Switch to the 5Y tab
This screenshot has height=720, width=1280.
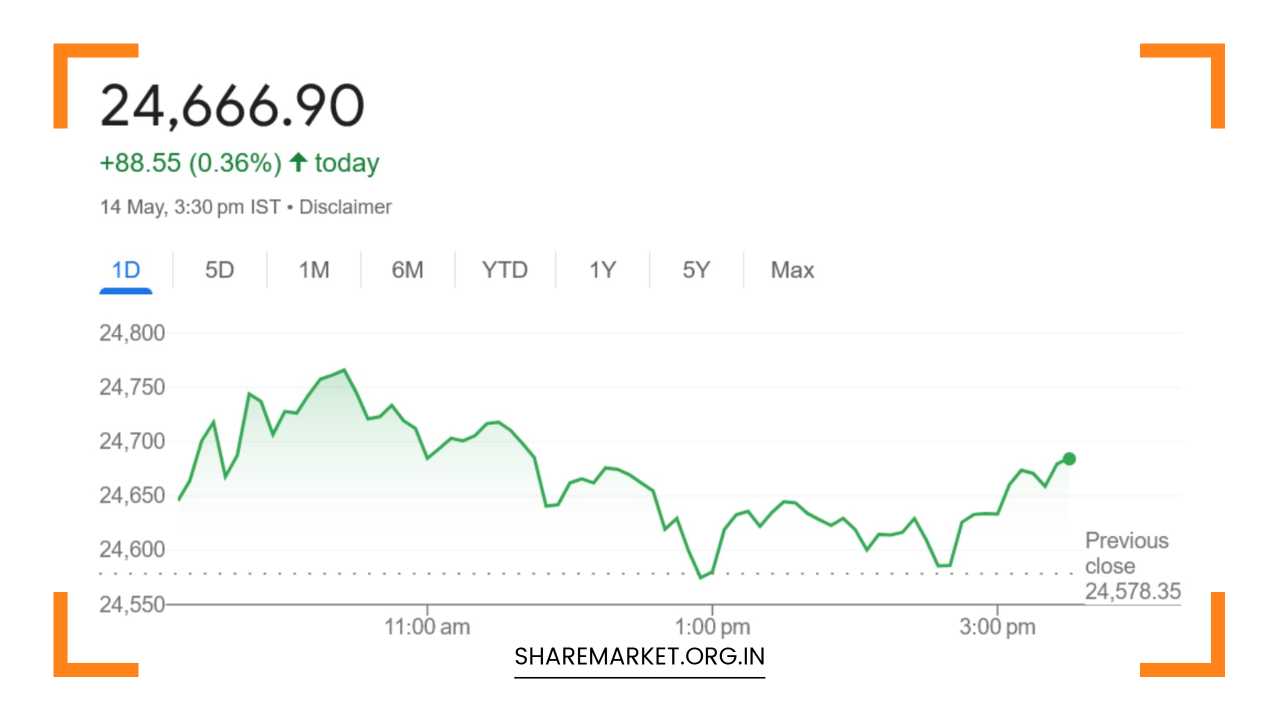696,270
